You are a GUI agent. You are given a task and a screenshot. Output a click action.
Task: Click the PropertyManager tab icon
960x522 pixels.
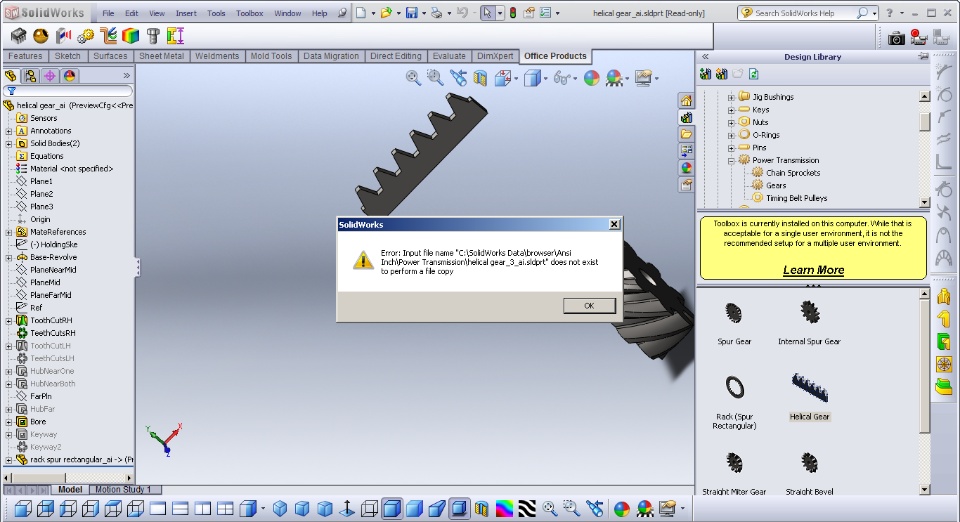30,76
